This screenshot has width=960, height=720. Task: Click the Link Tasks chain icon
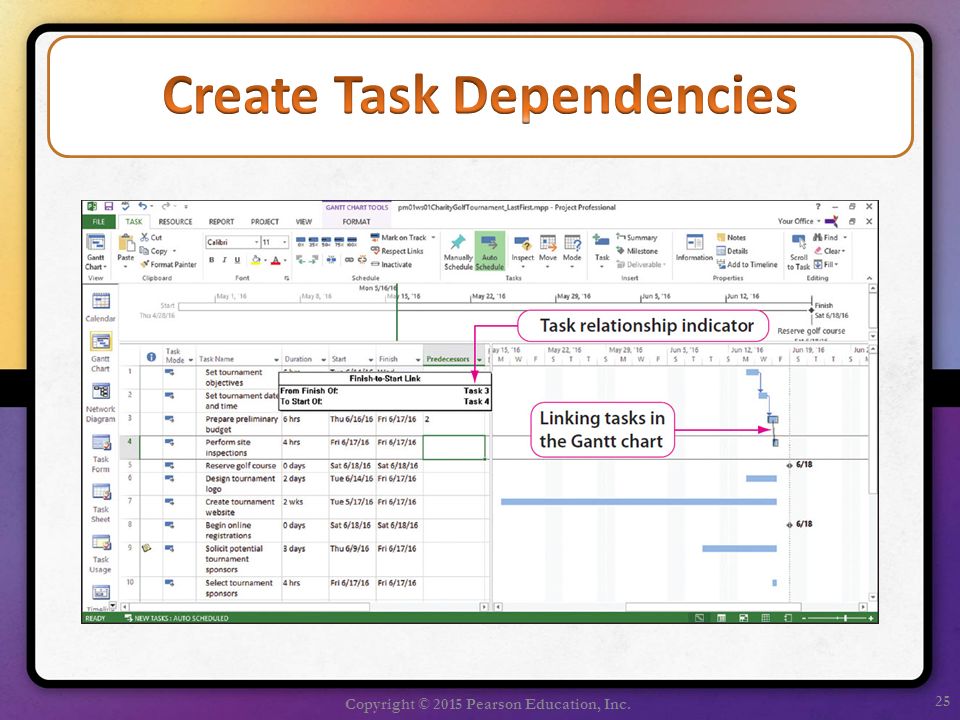point(349,260)
